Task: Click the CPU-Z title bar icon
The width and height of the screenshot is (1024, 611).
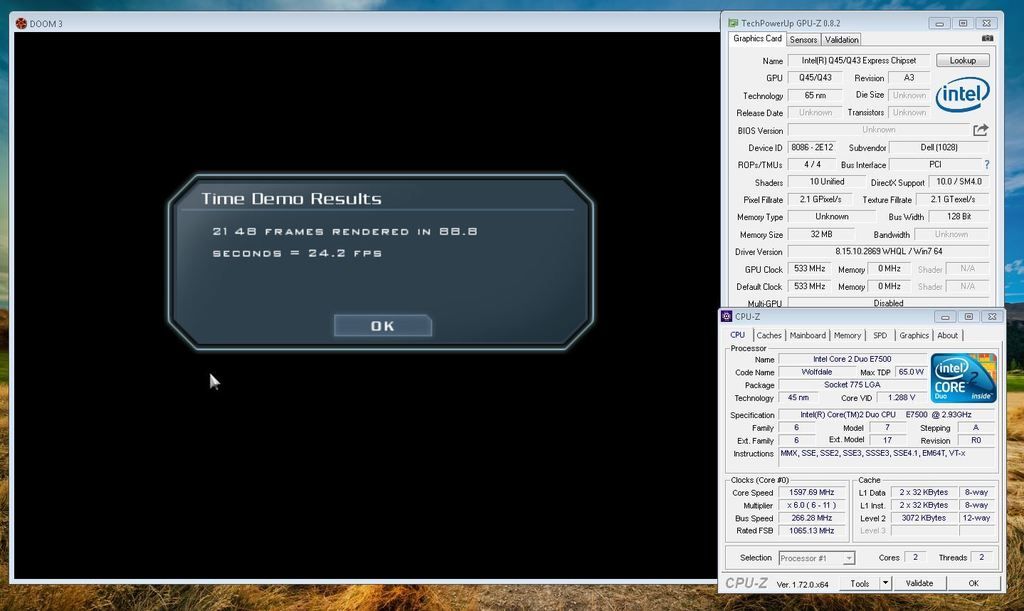Action: [726, 317]
